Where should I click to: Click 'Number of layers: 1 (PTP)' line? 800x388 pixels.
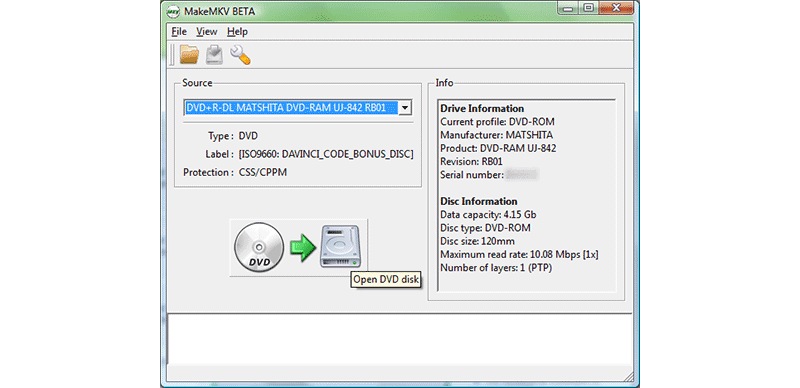(x=496, y=268)
